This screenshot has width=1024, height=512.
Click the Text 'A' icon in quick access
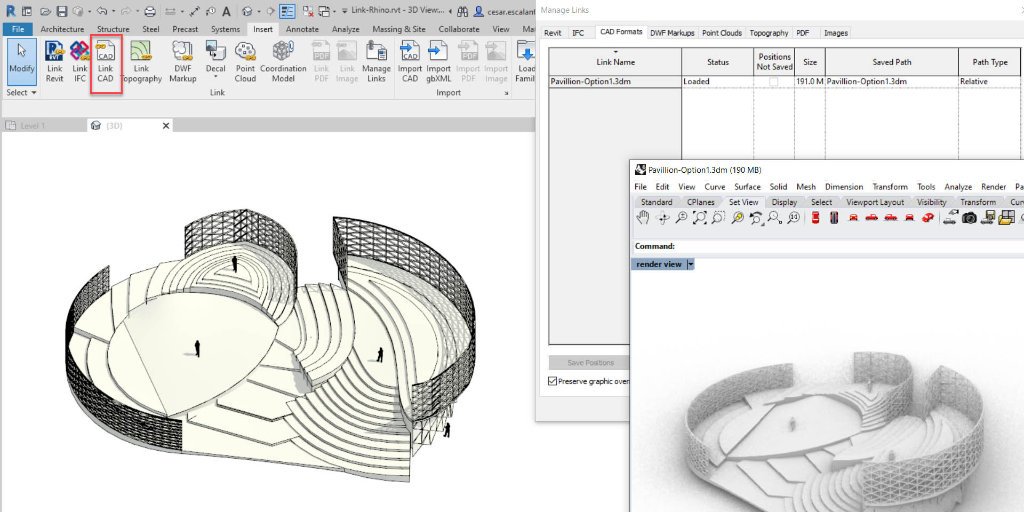point(226,12)
